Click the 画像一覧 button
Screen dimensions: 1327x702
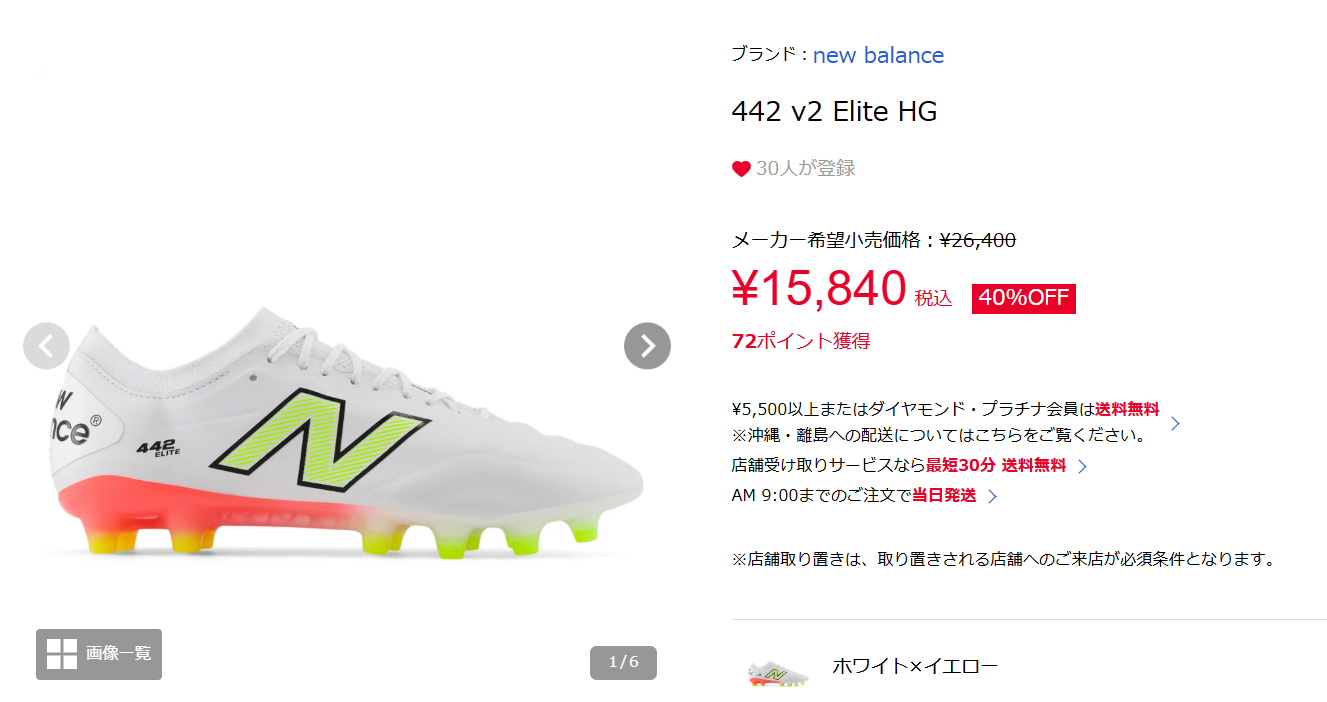coord(99,654)
